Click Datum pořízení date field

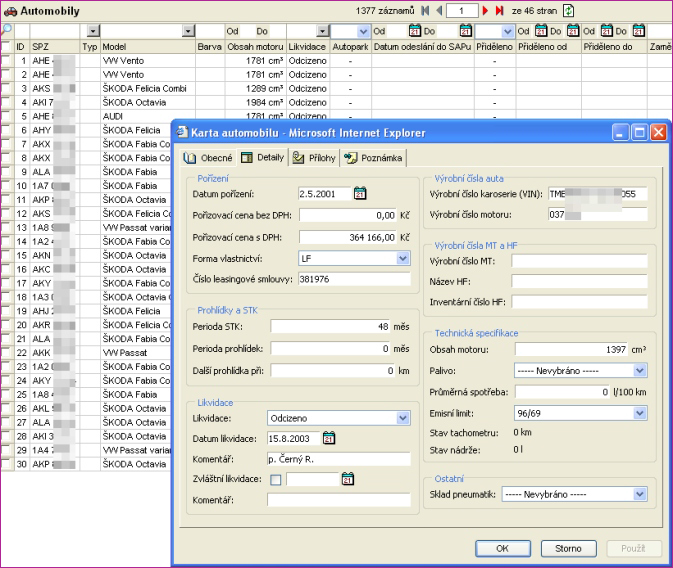coord(325,194)
